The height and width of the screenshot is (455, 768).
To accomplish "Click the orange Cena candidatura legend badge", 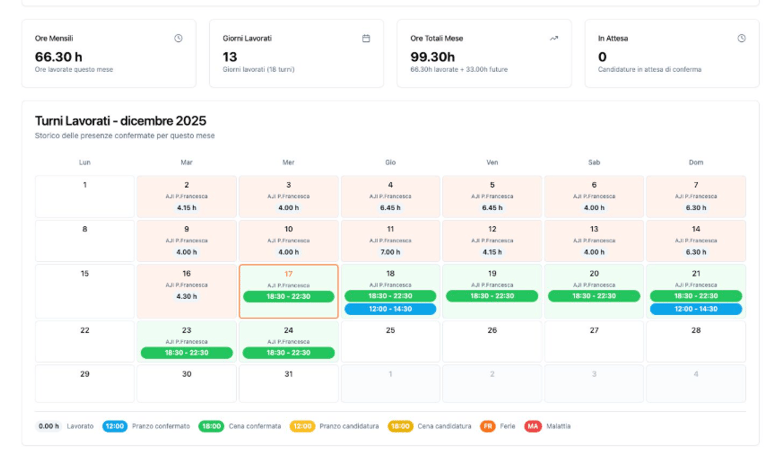I will click(x=400, y=426).
